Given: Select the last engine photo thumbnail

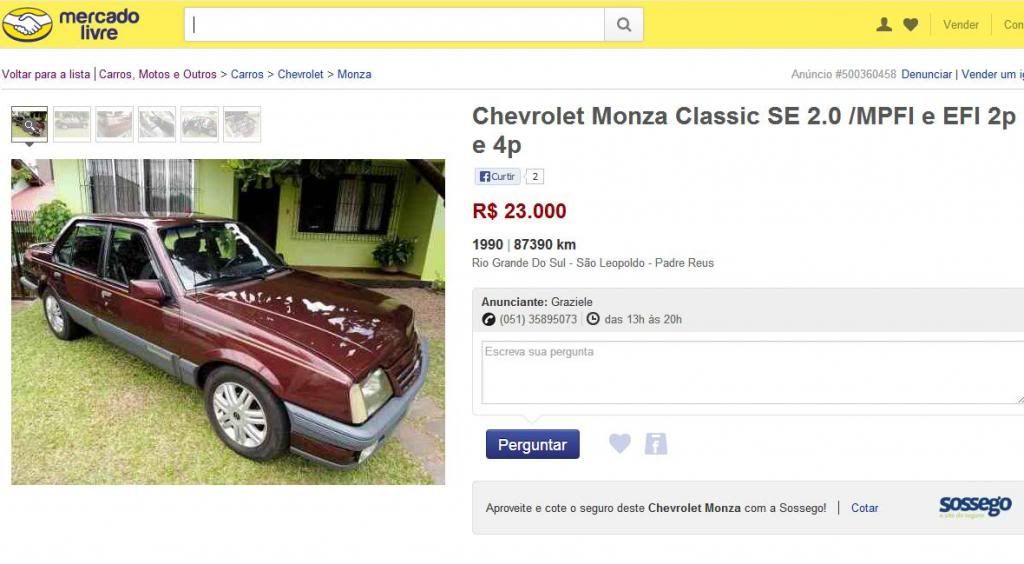Looking at the screenshot, I should click(242, 124).
